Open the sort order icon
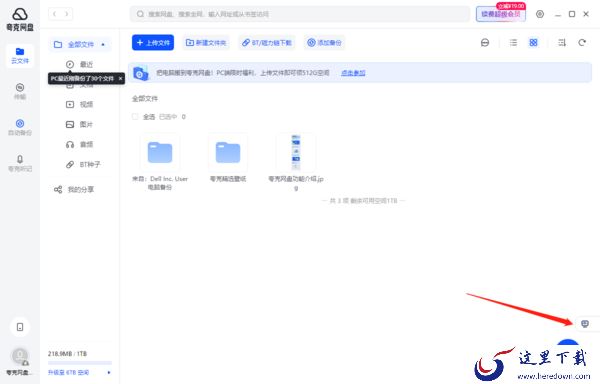The width and height of the screenshot is (600, 384). [562, 42]
